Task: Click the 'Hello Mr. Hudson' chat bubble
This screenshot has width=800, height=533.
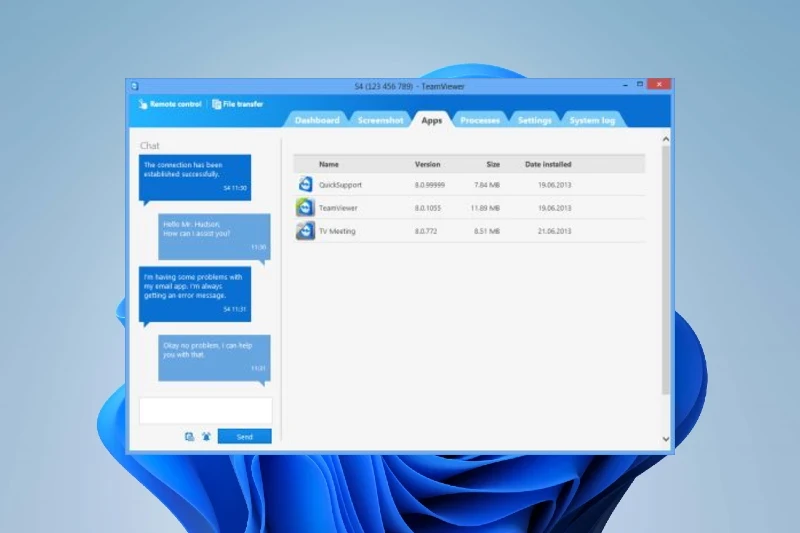Action: (214, 237)
